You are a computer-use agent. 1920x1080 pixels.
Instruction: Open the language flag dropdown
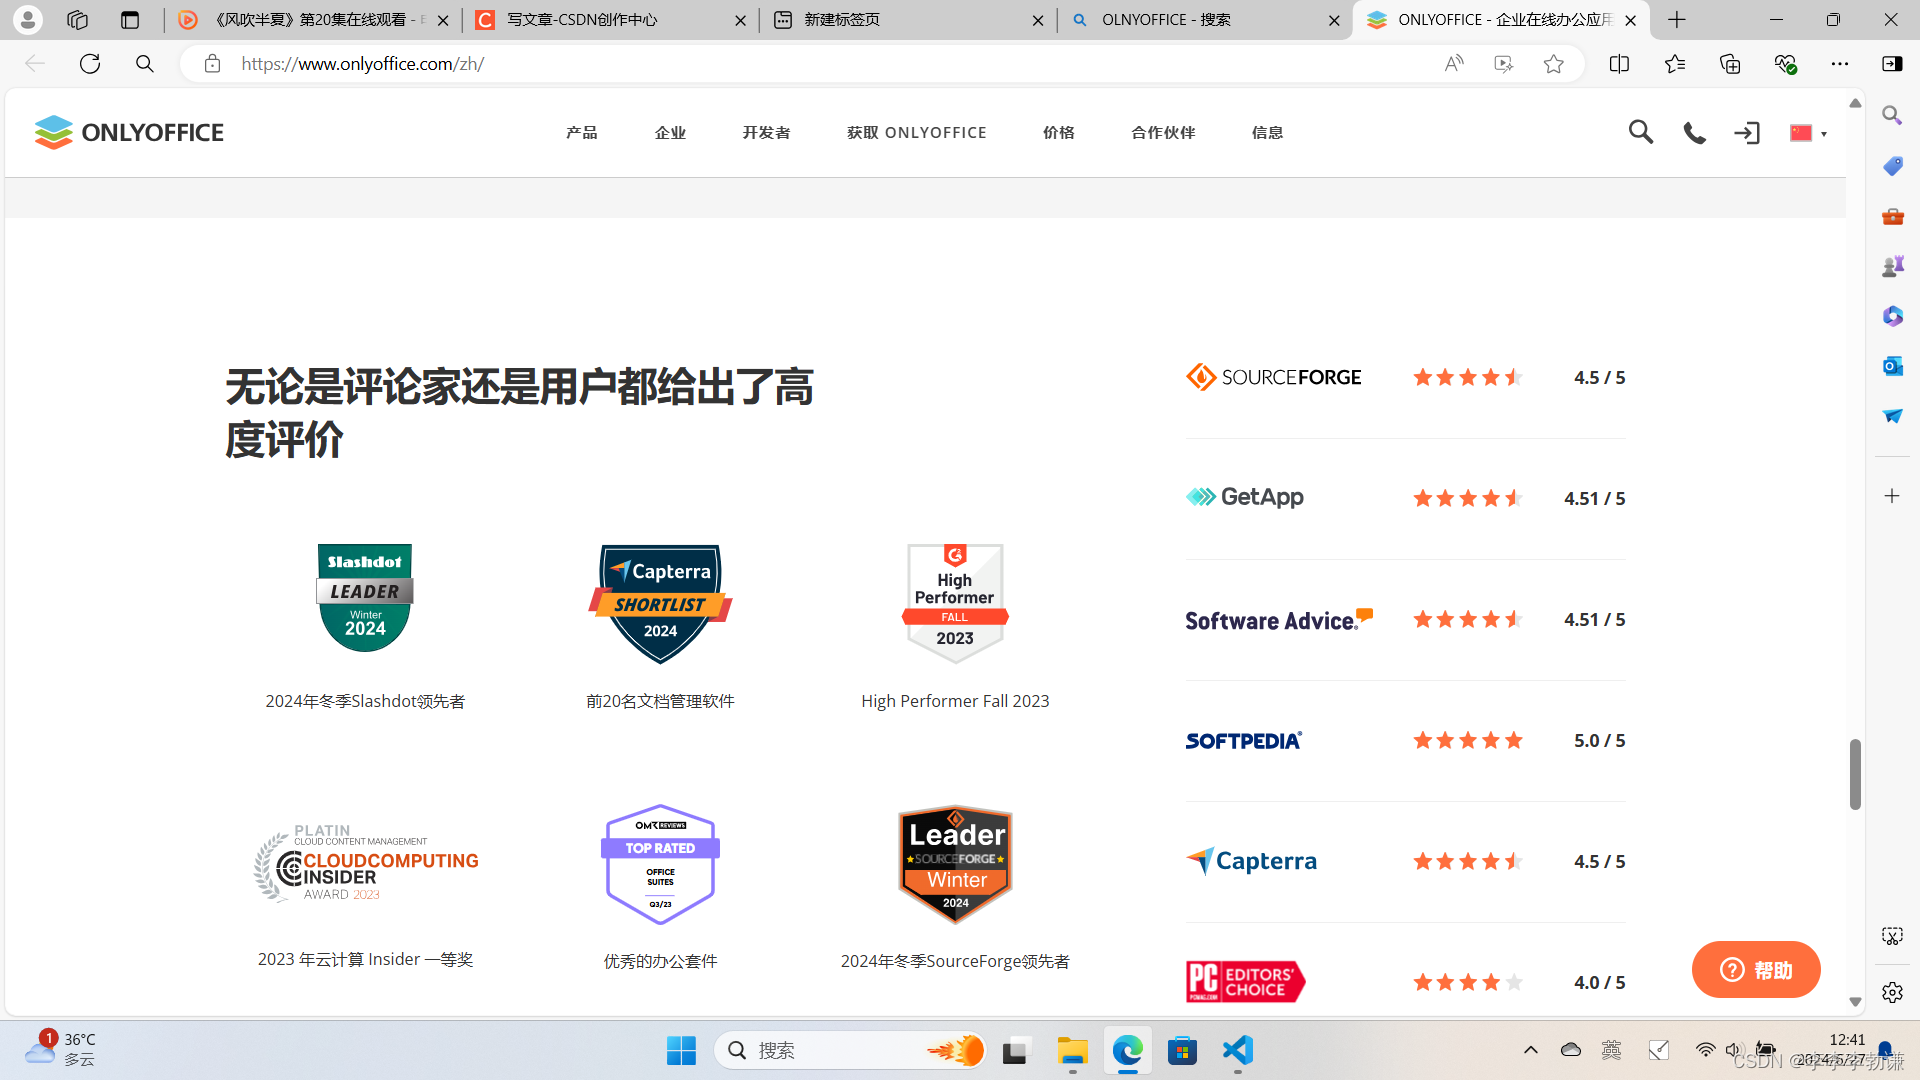[1808, 133]
